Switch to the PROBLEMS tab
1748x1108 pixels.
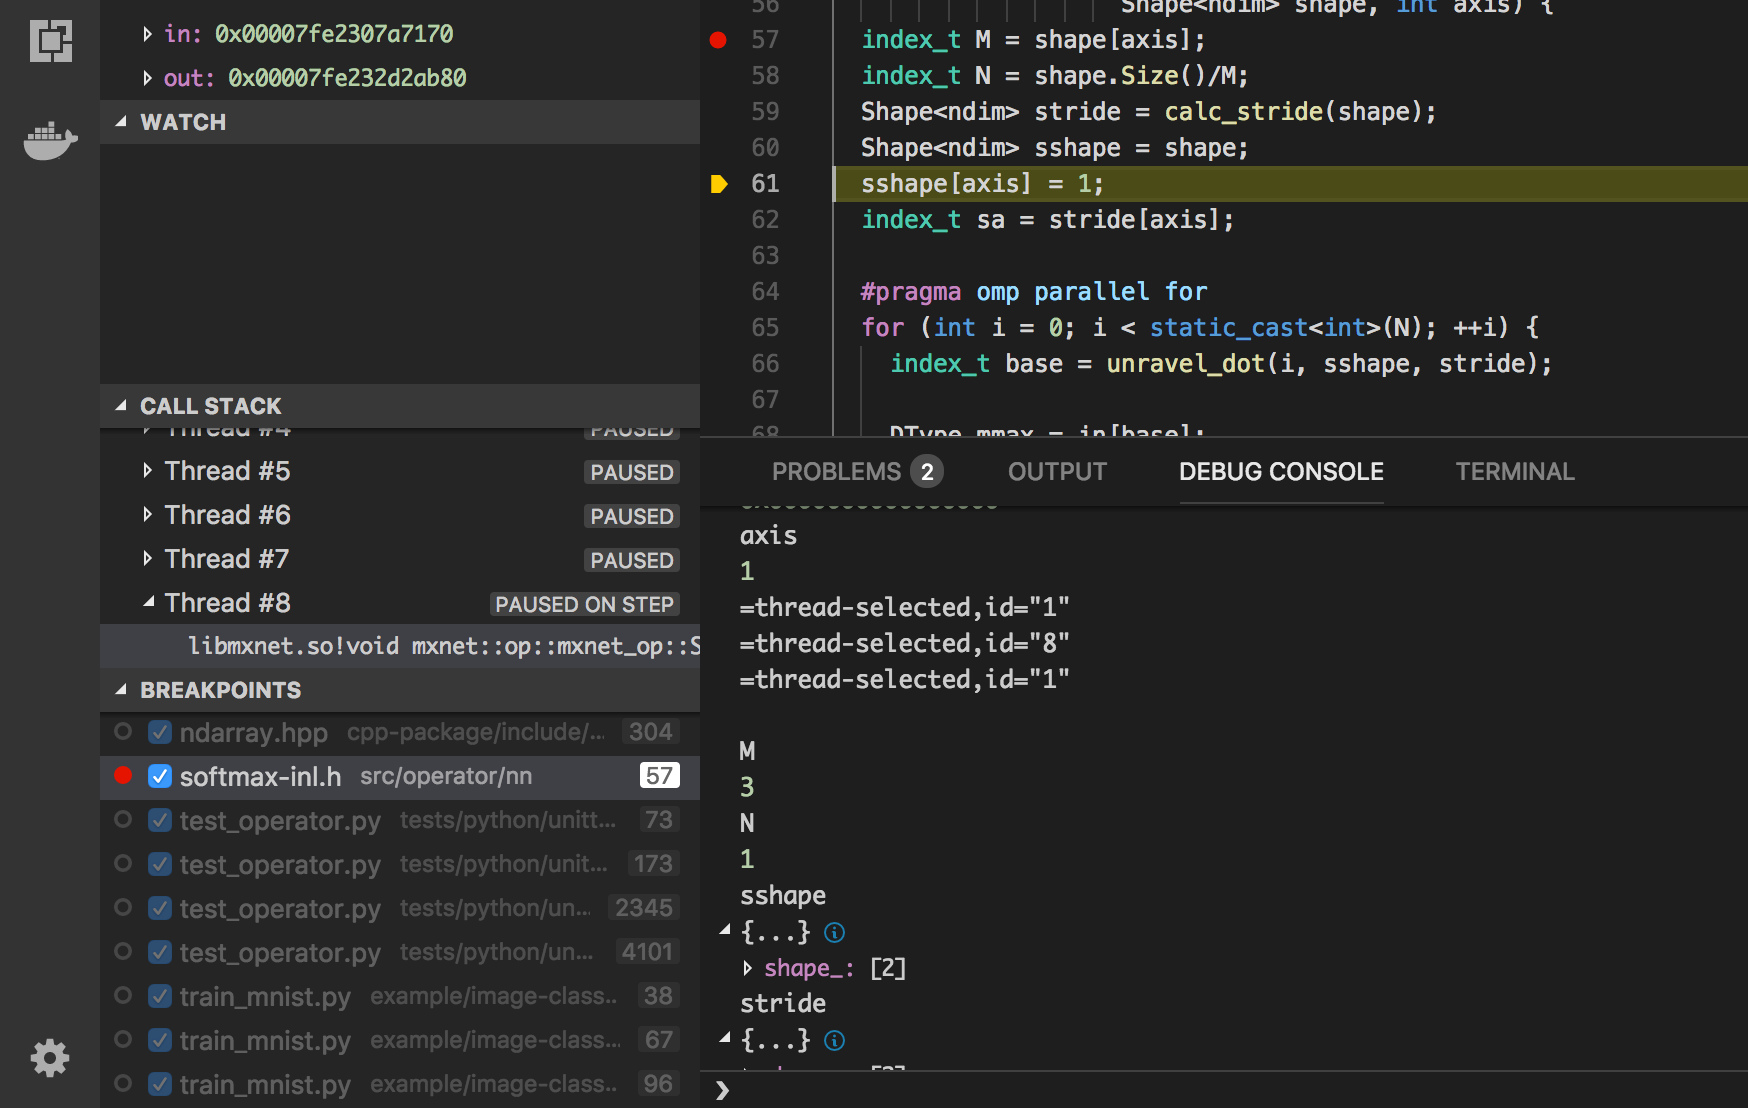(836, 472)
